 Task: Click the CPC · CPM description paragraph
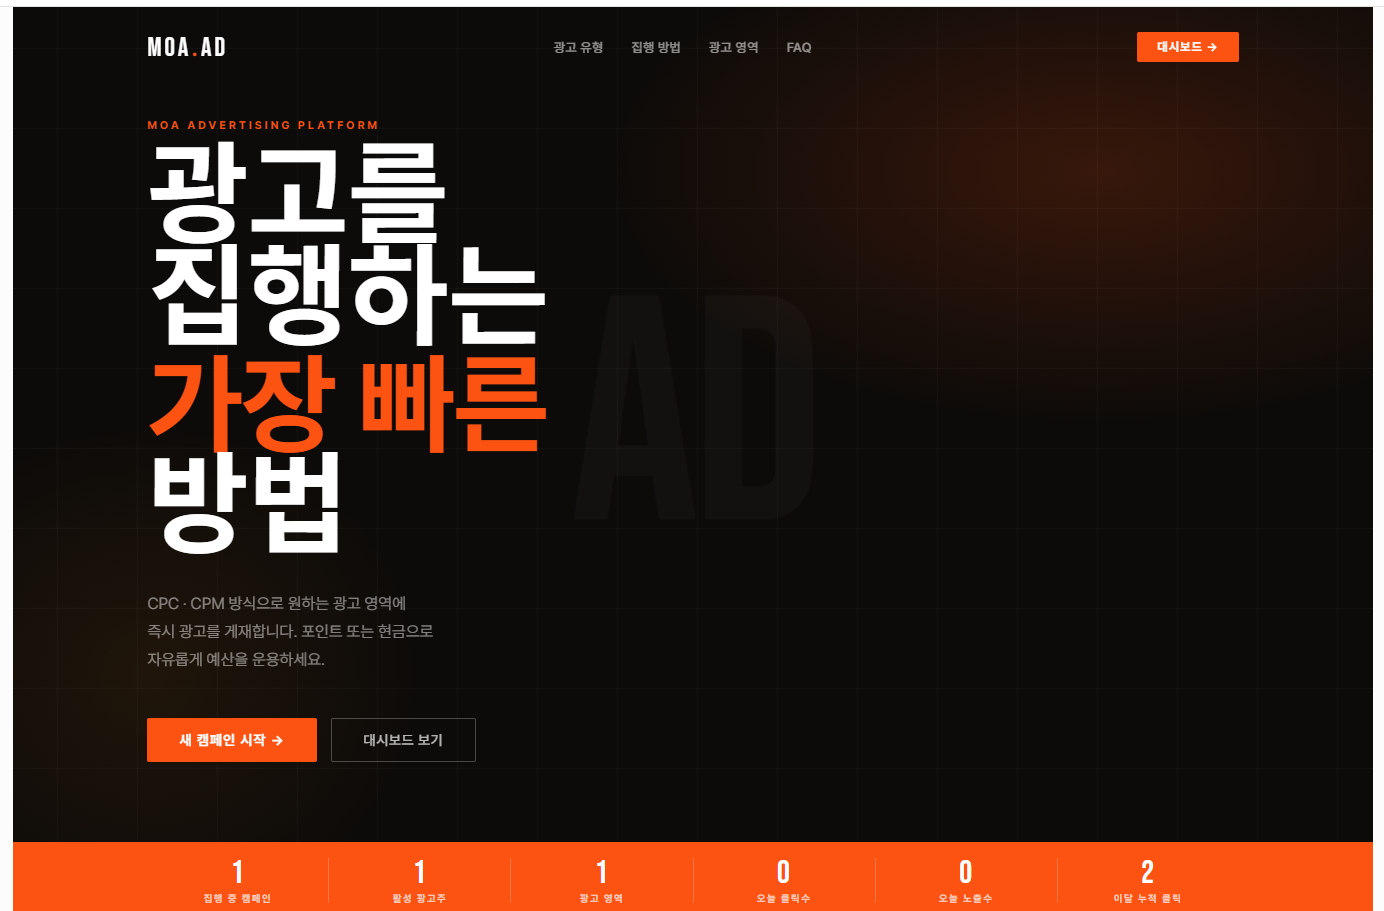290,631
